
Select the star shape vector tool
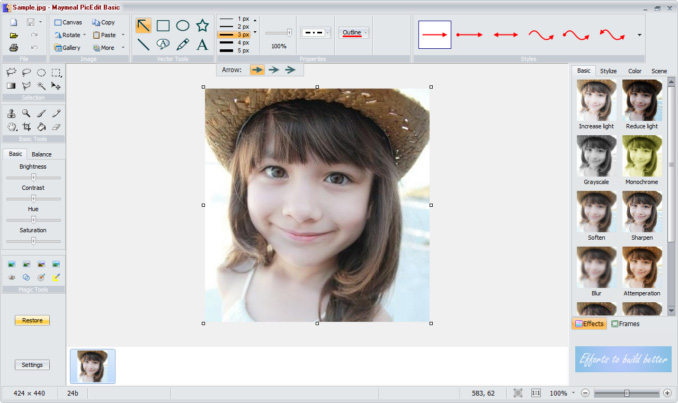pos(203,26)
